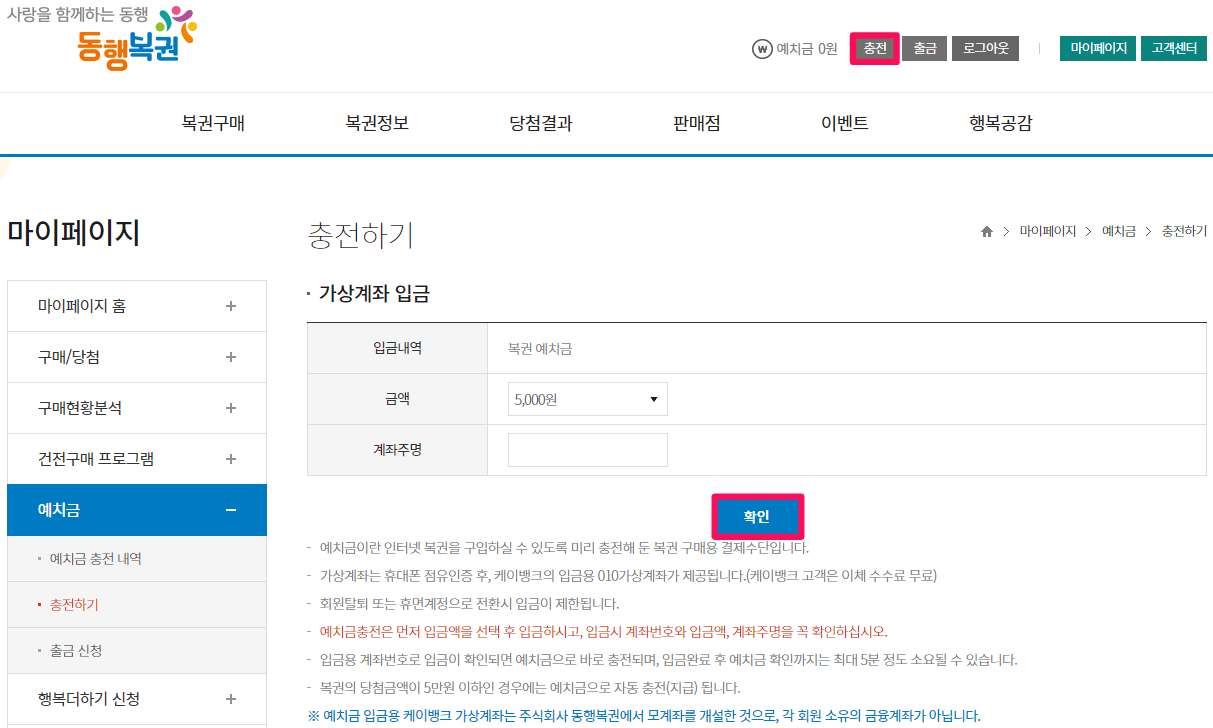1213x728 pixels.
Task: Click the won coin icon beside 예치금
Action: [x=762, y=48]
